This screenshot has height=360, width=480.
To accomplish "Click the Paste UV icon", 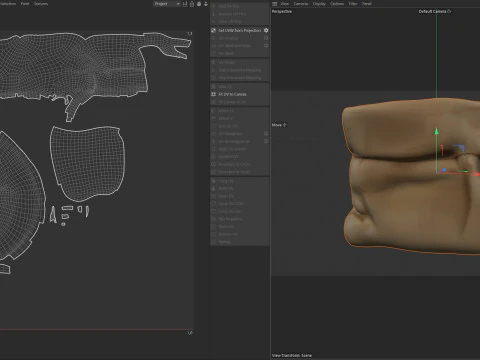I will click(214, 189).
